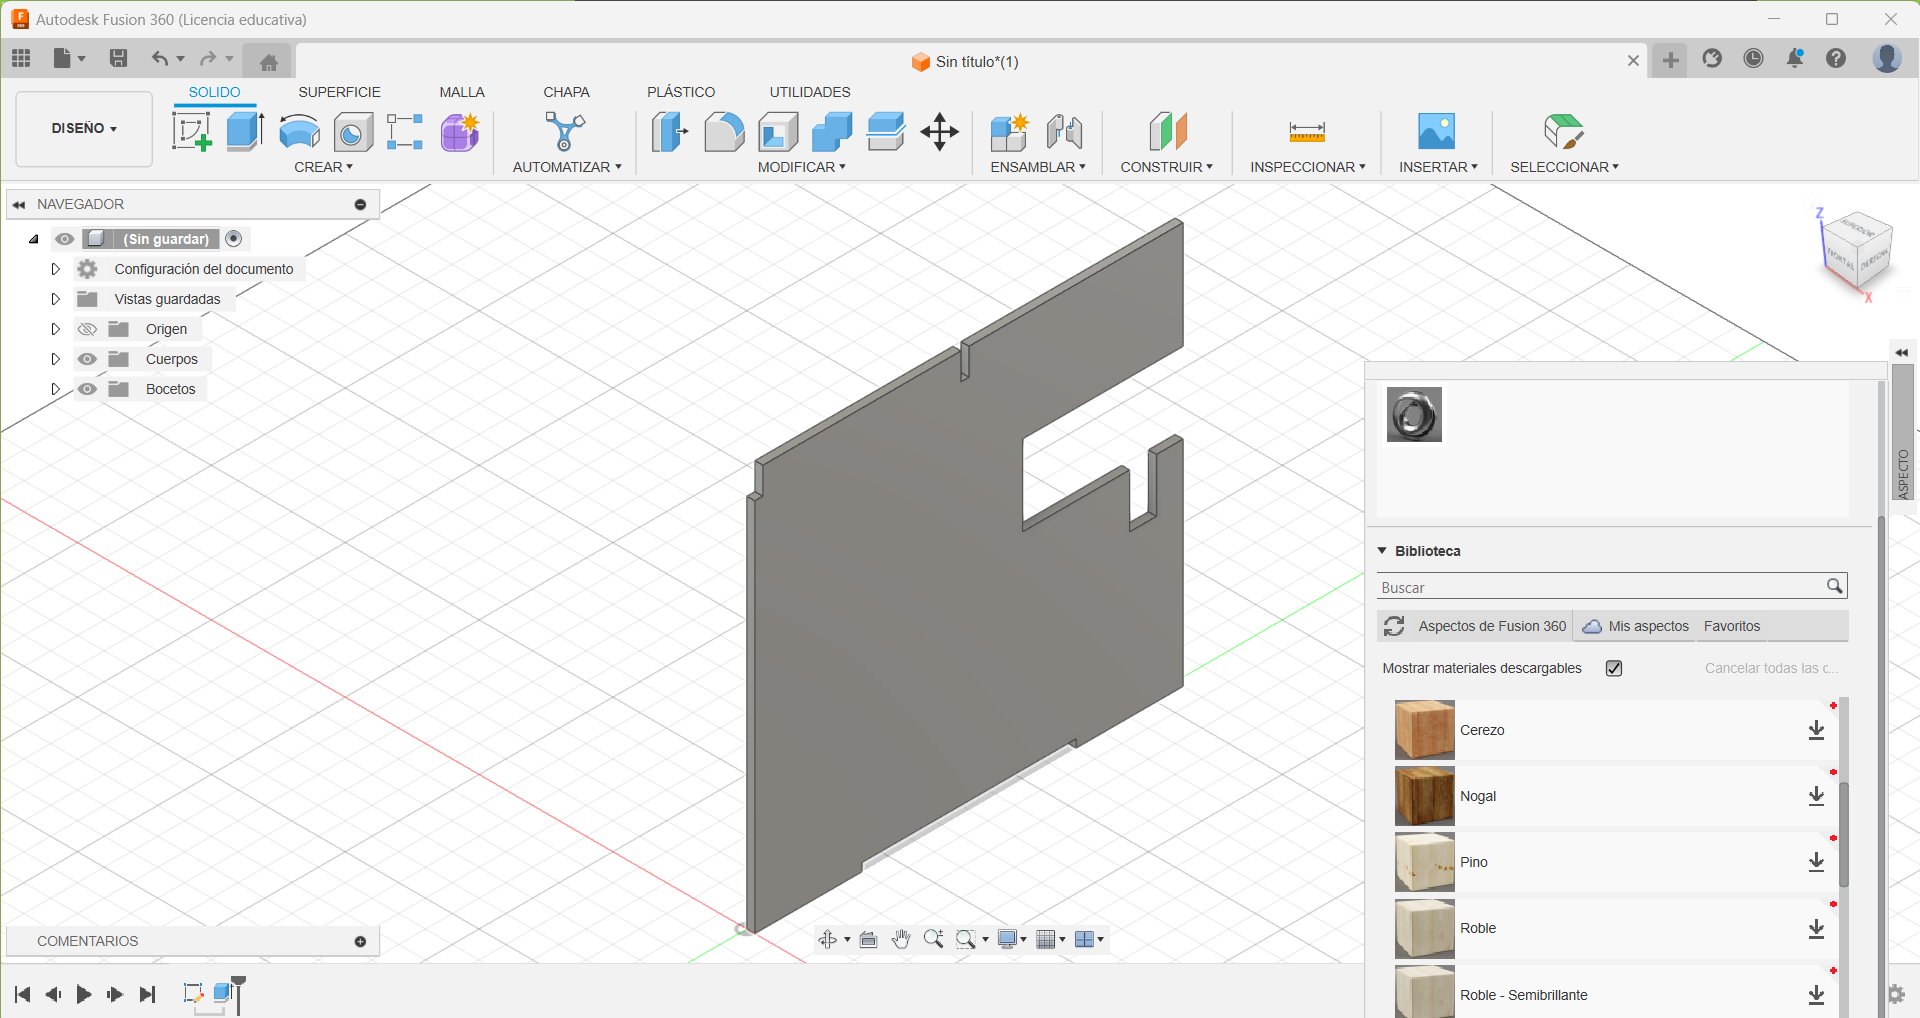Toggle visibility of Origen folder
1920x1018 pixels.
87,329
